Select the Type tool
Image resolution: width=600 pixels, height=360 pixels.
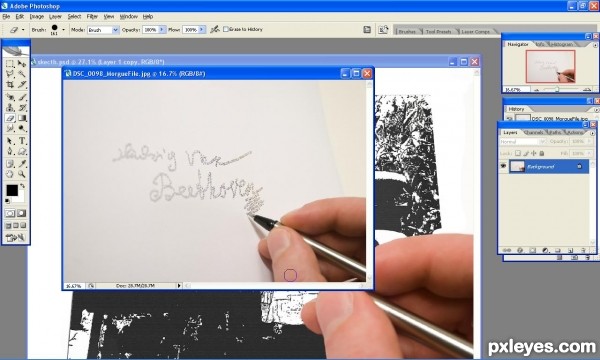(x=22, y=141)
